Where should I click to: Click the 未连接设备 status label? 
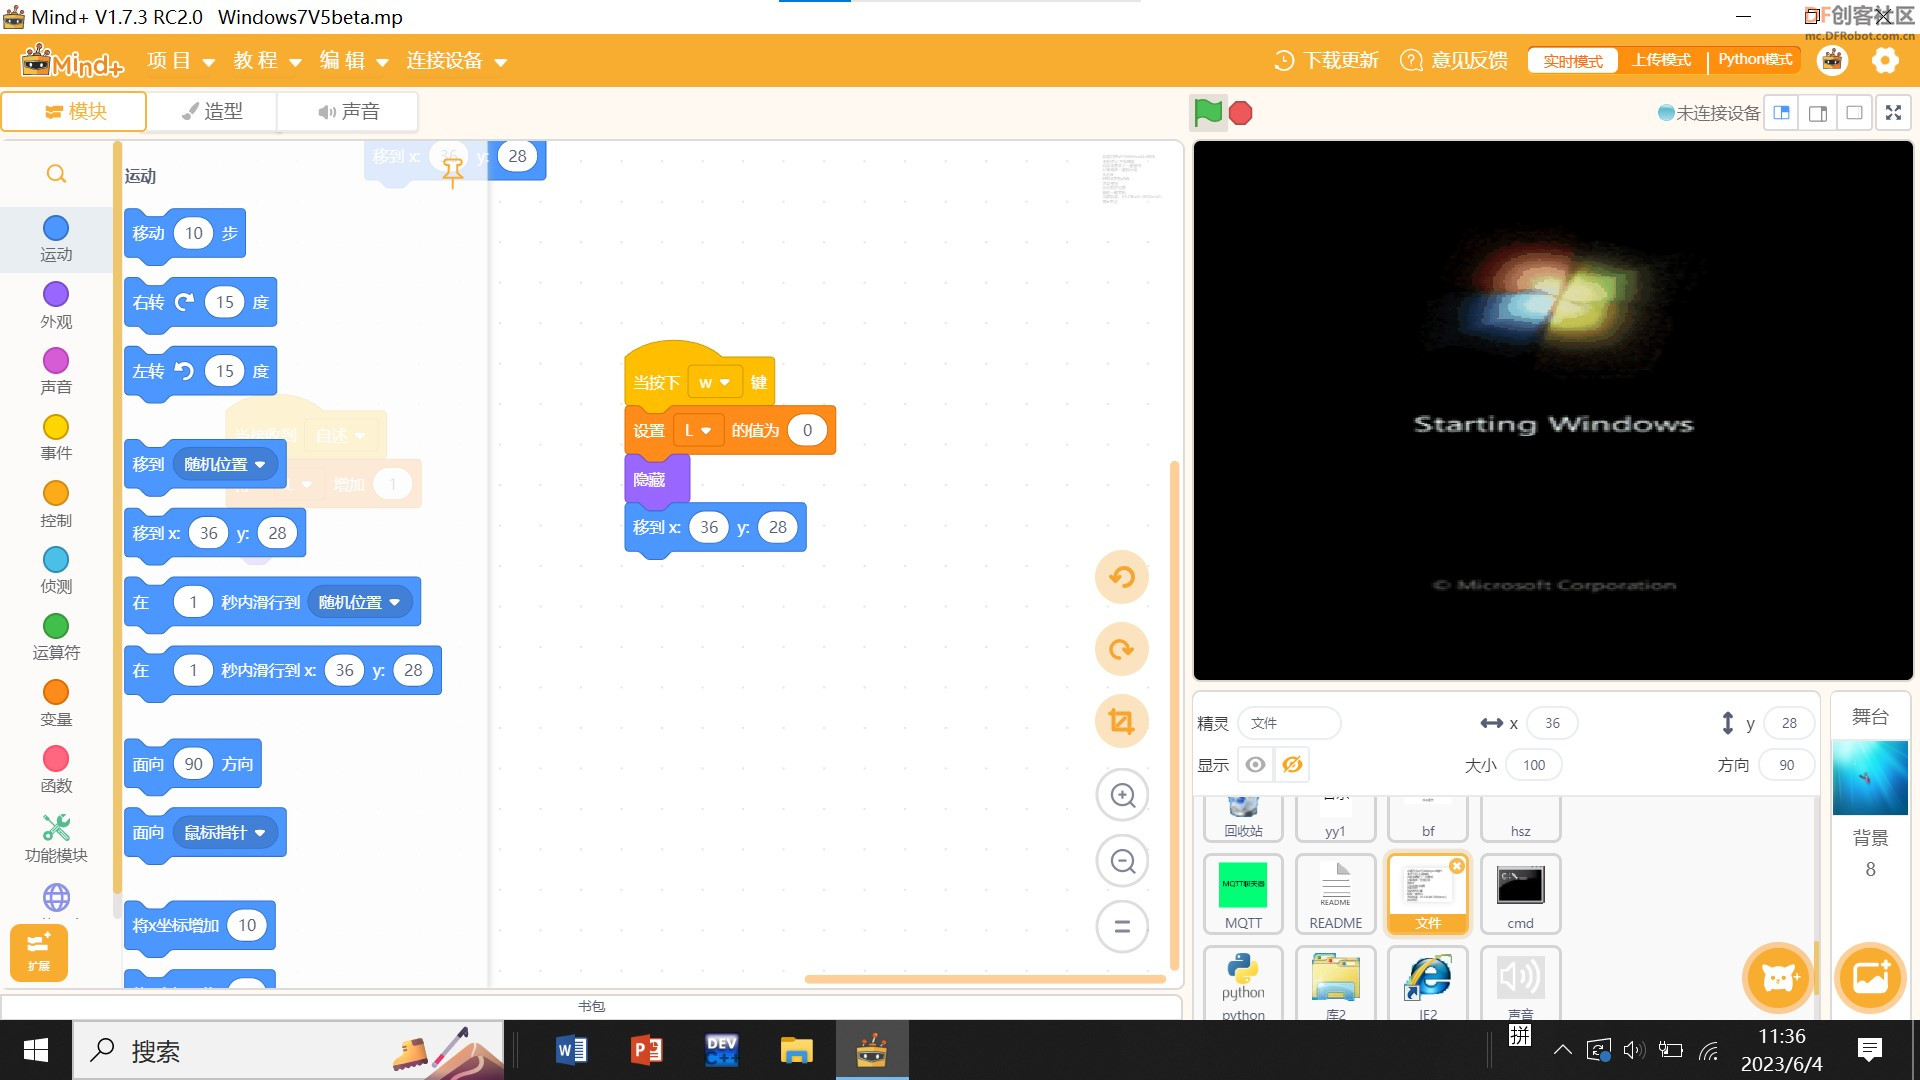point(1708,113)
